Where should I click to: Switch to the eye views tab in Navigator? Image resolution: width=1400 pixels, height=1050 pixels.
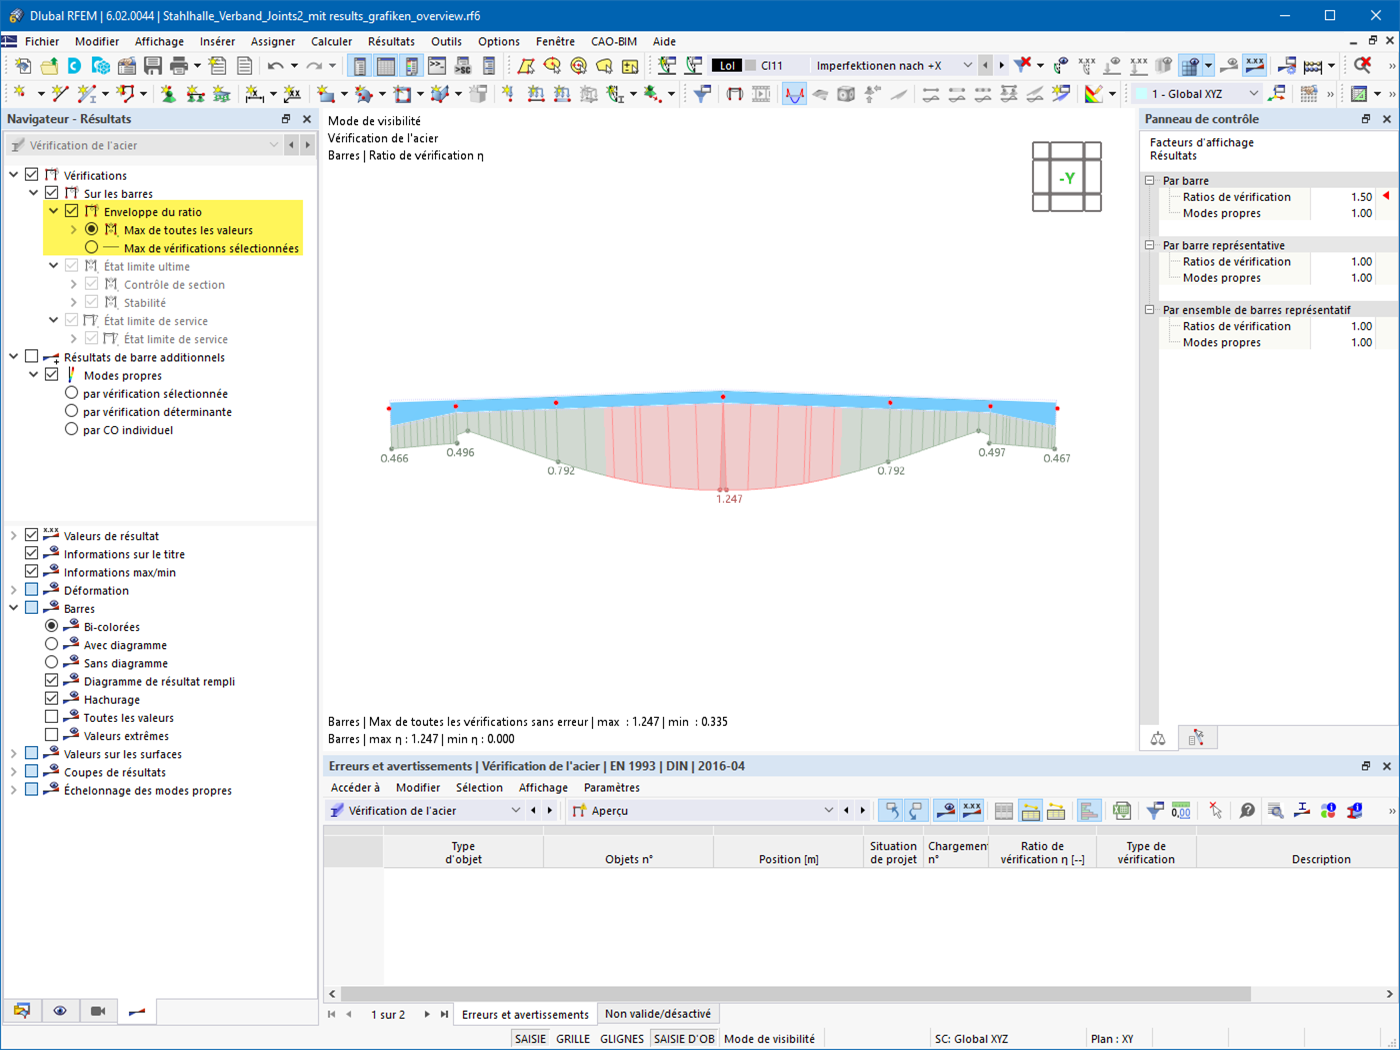60,1011
